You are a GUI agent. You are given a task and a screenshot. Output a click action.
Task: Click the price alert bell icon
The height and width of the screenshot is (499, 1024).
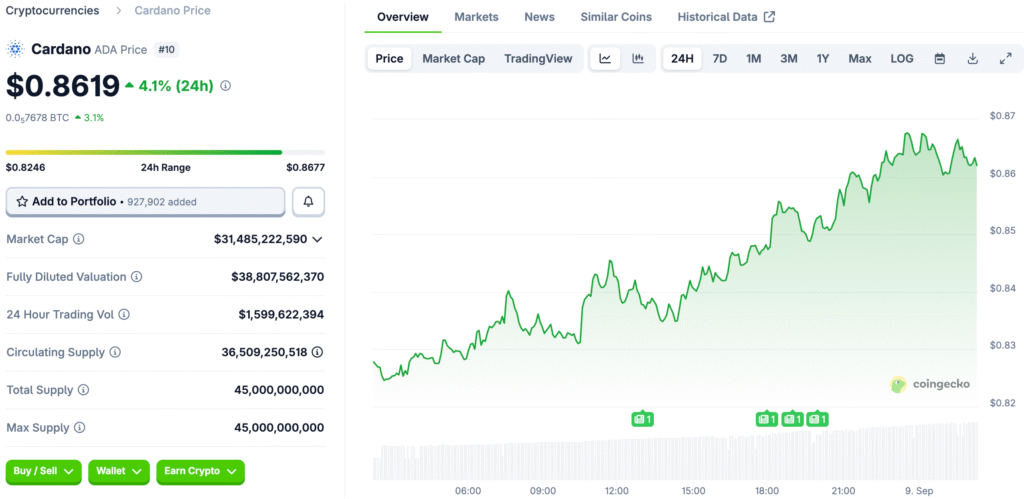point(308,202)
